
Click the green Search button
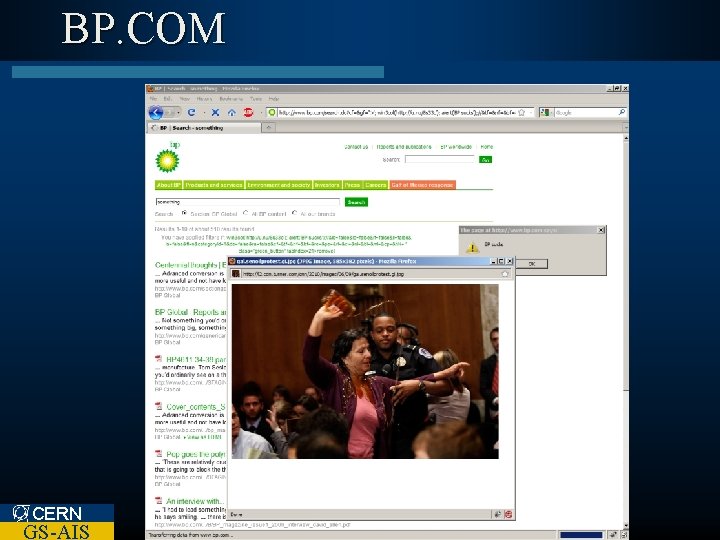point(356,202)
